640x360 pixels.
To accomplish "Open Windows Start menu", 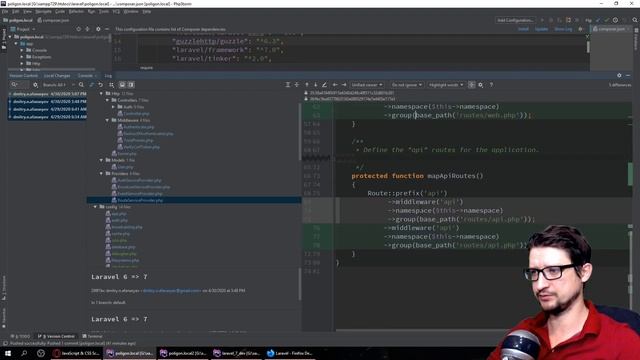I will pos(8,353).
